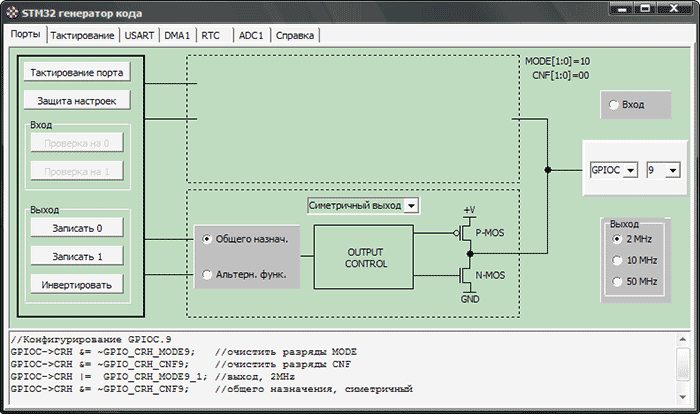Image resolution: width=700 pixels, height=414 pixels.
Task: Click code line //Конфигурирование GPIOC.9
Action: click(x=91, y=339)
